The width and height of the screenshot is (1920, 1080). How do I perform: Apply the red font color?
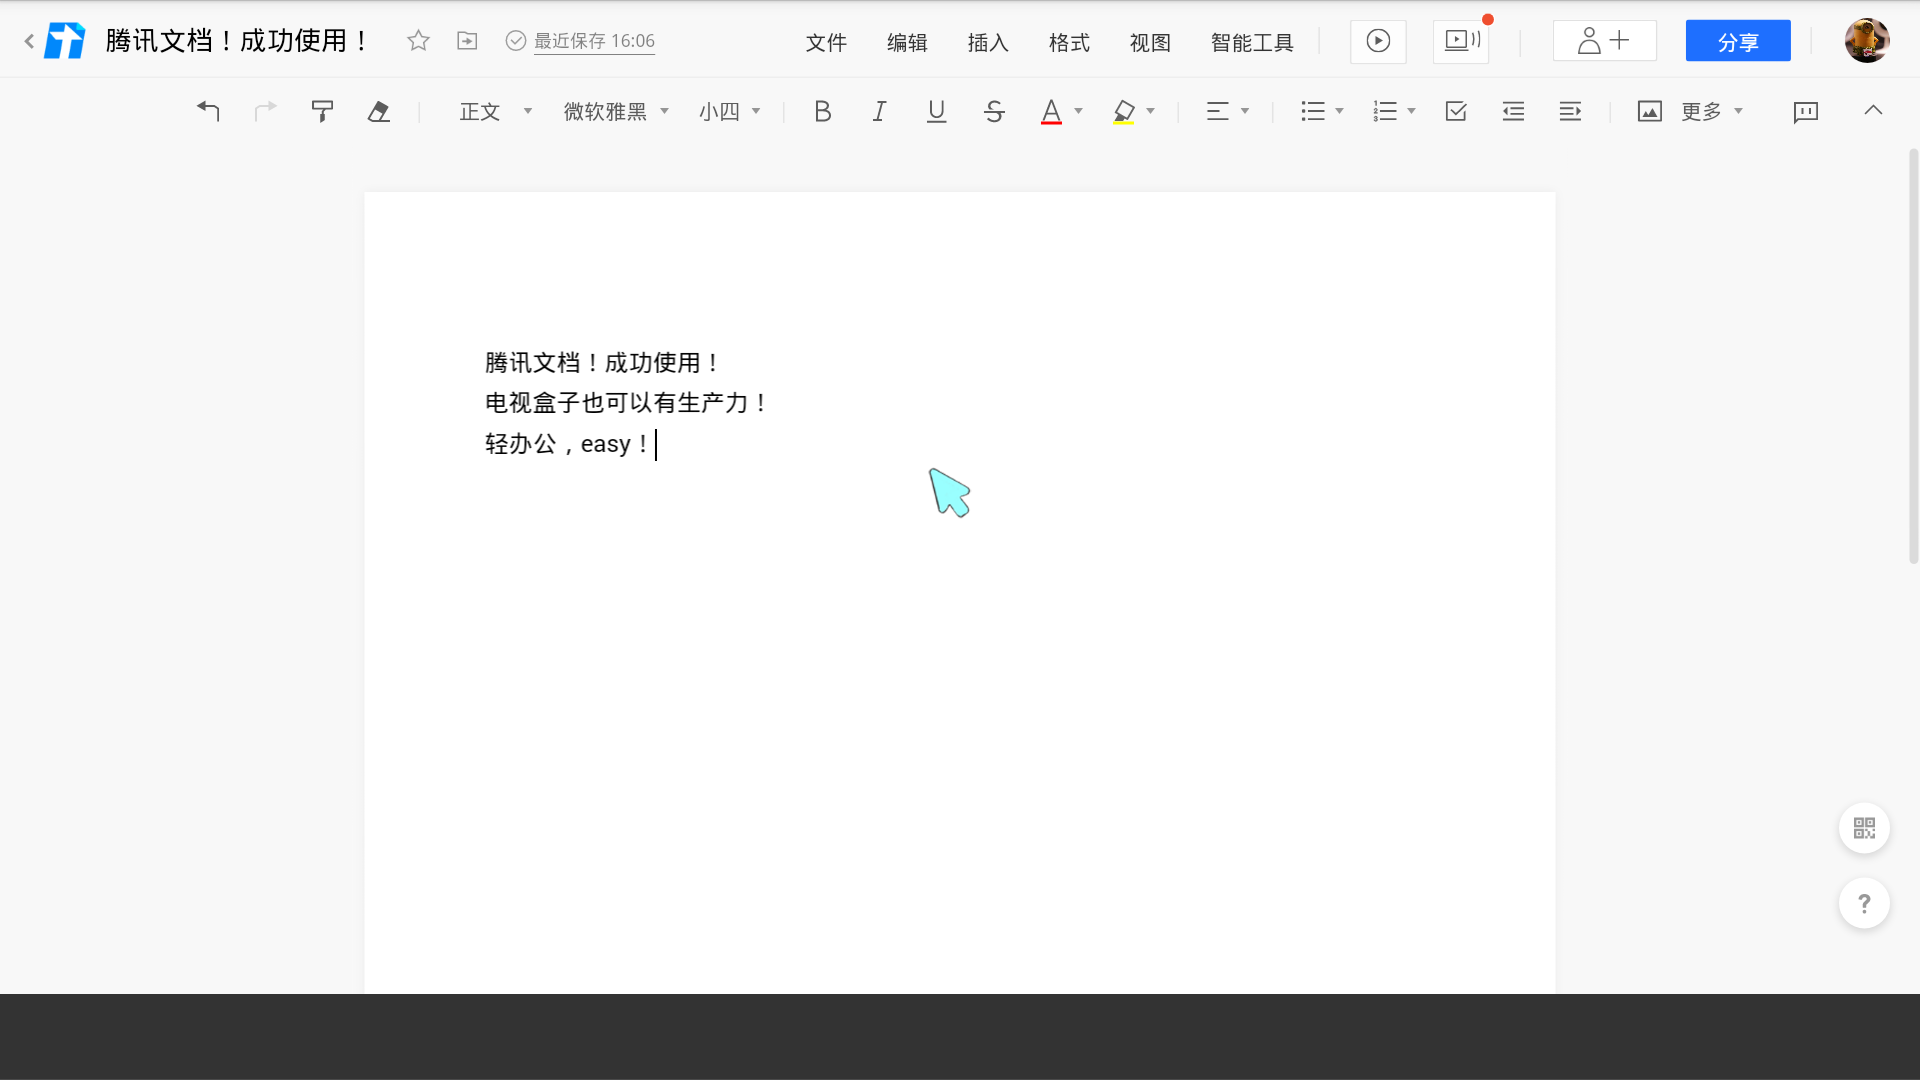(x=1051, y=111)
